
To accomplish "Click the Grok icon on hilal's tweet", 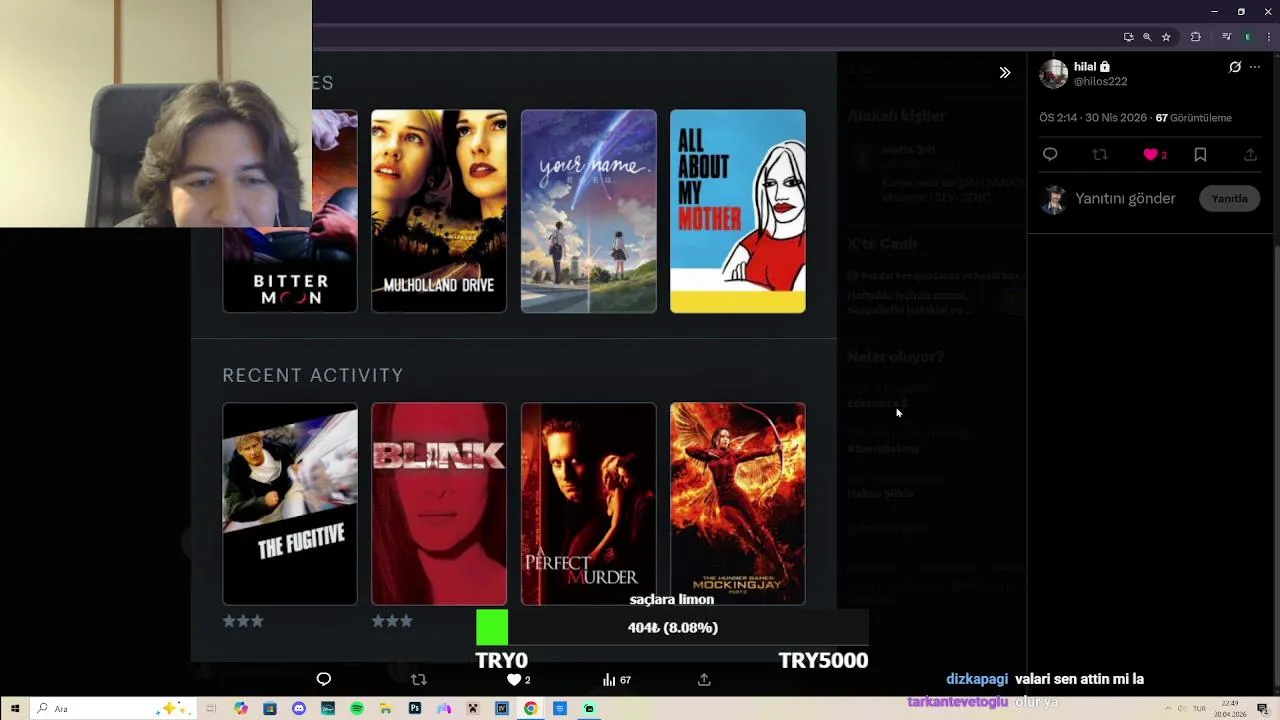I will tap(1235, 67).
